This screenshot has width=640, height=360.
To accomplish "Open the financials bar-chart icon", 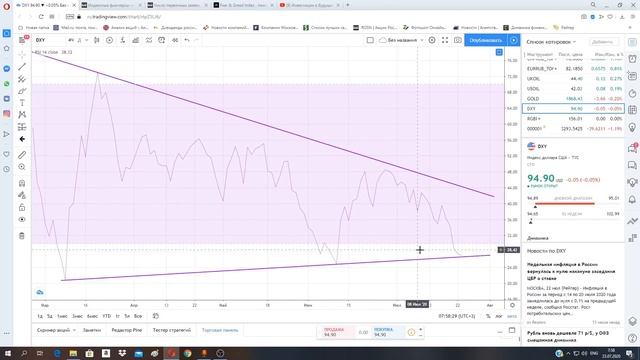I will pyautogui.click(x=136, y=40).
